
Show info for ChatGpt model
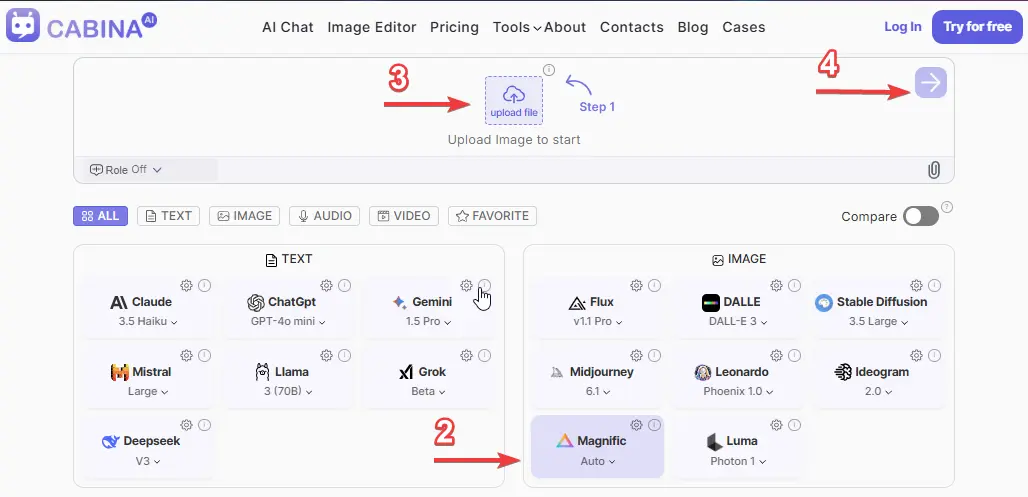[x=344, y=285]
